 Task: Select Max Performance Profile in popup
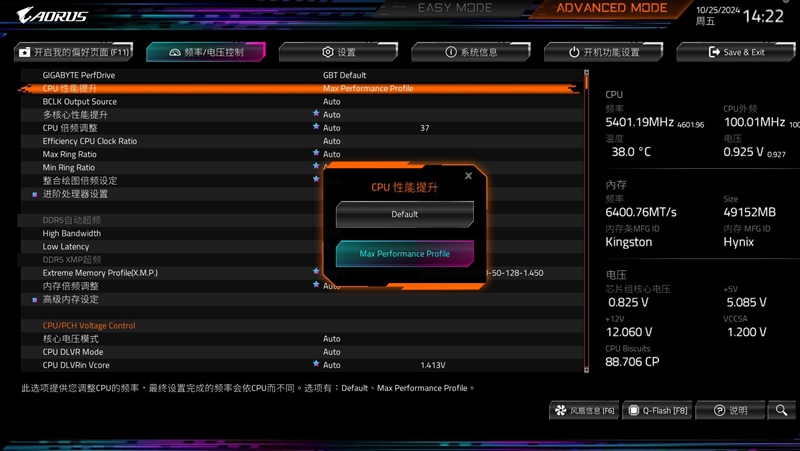[405, 254]
